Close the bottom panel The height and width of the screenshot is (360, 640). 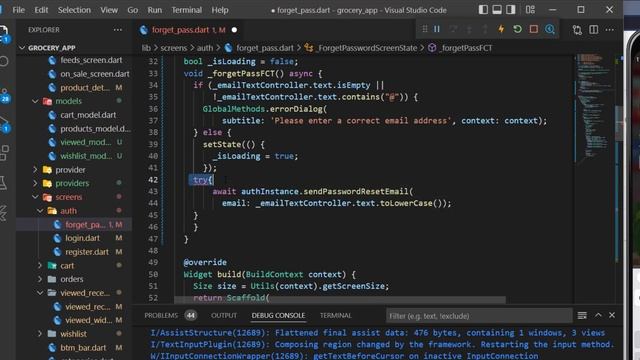click(x=612, y=315)
